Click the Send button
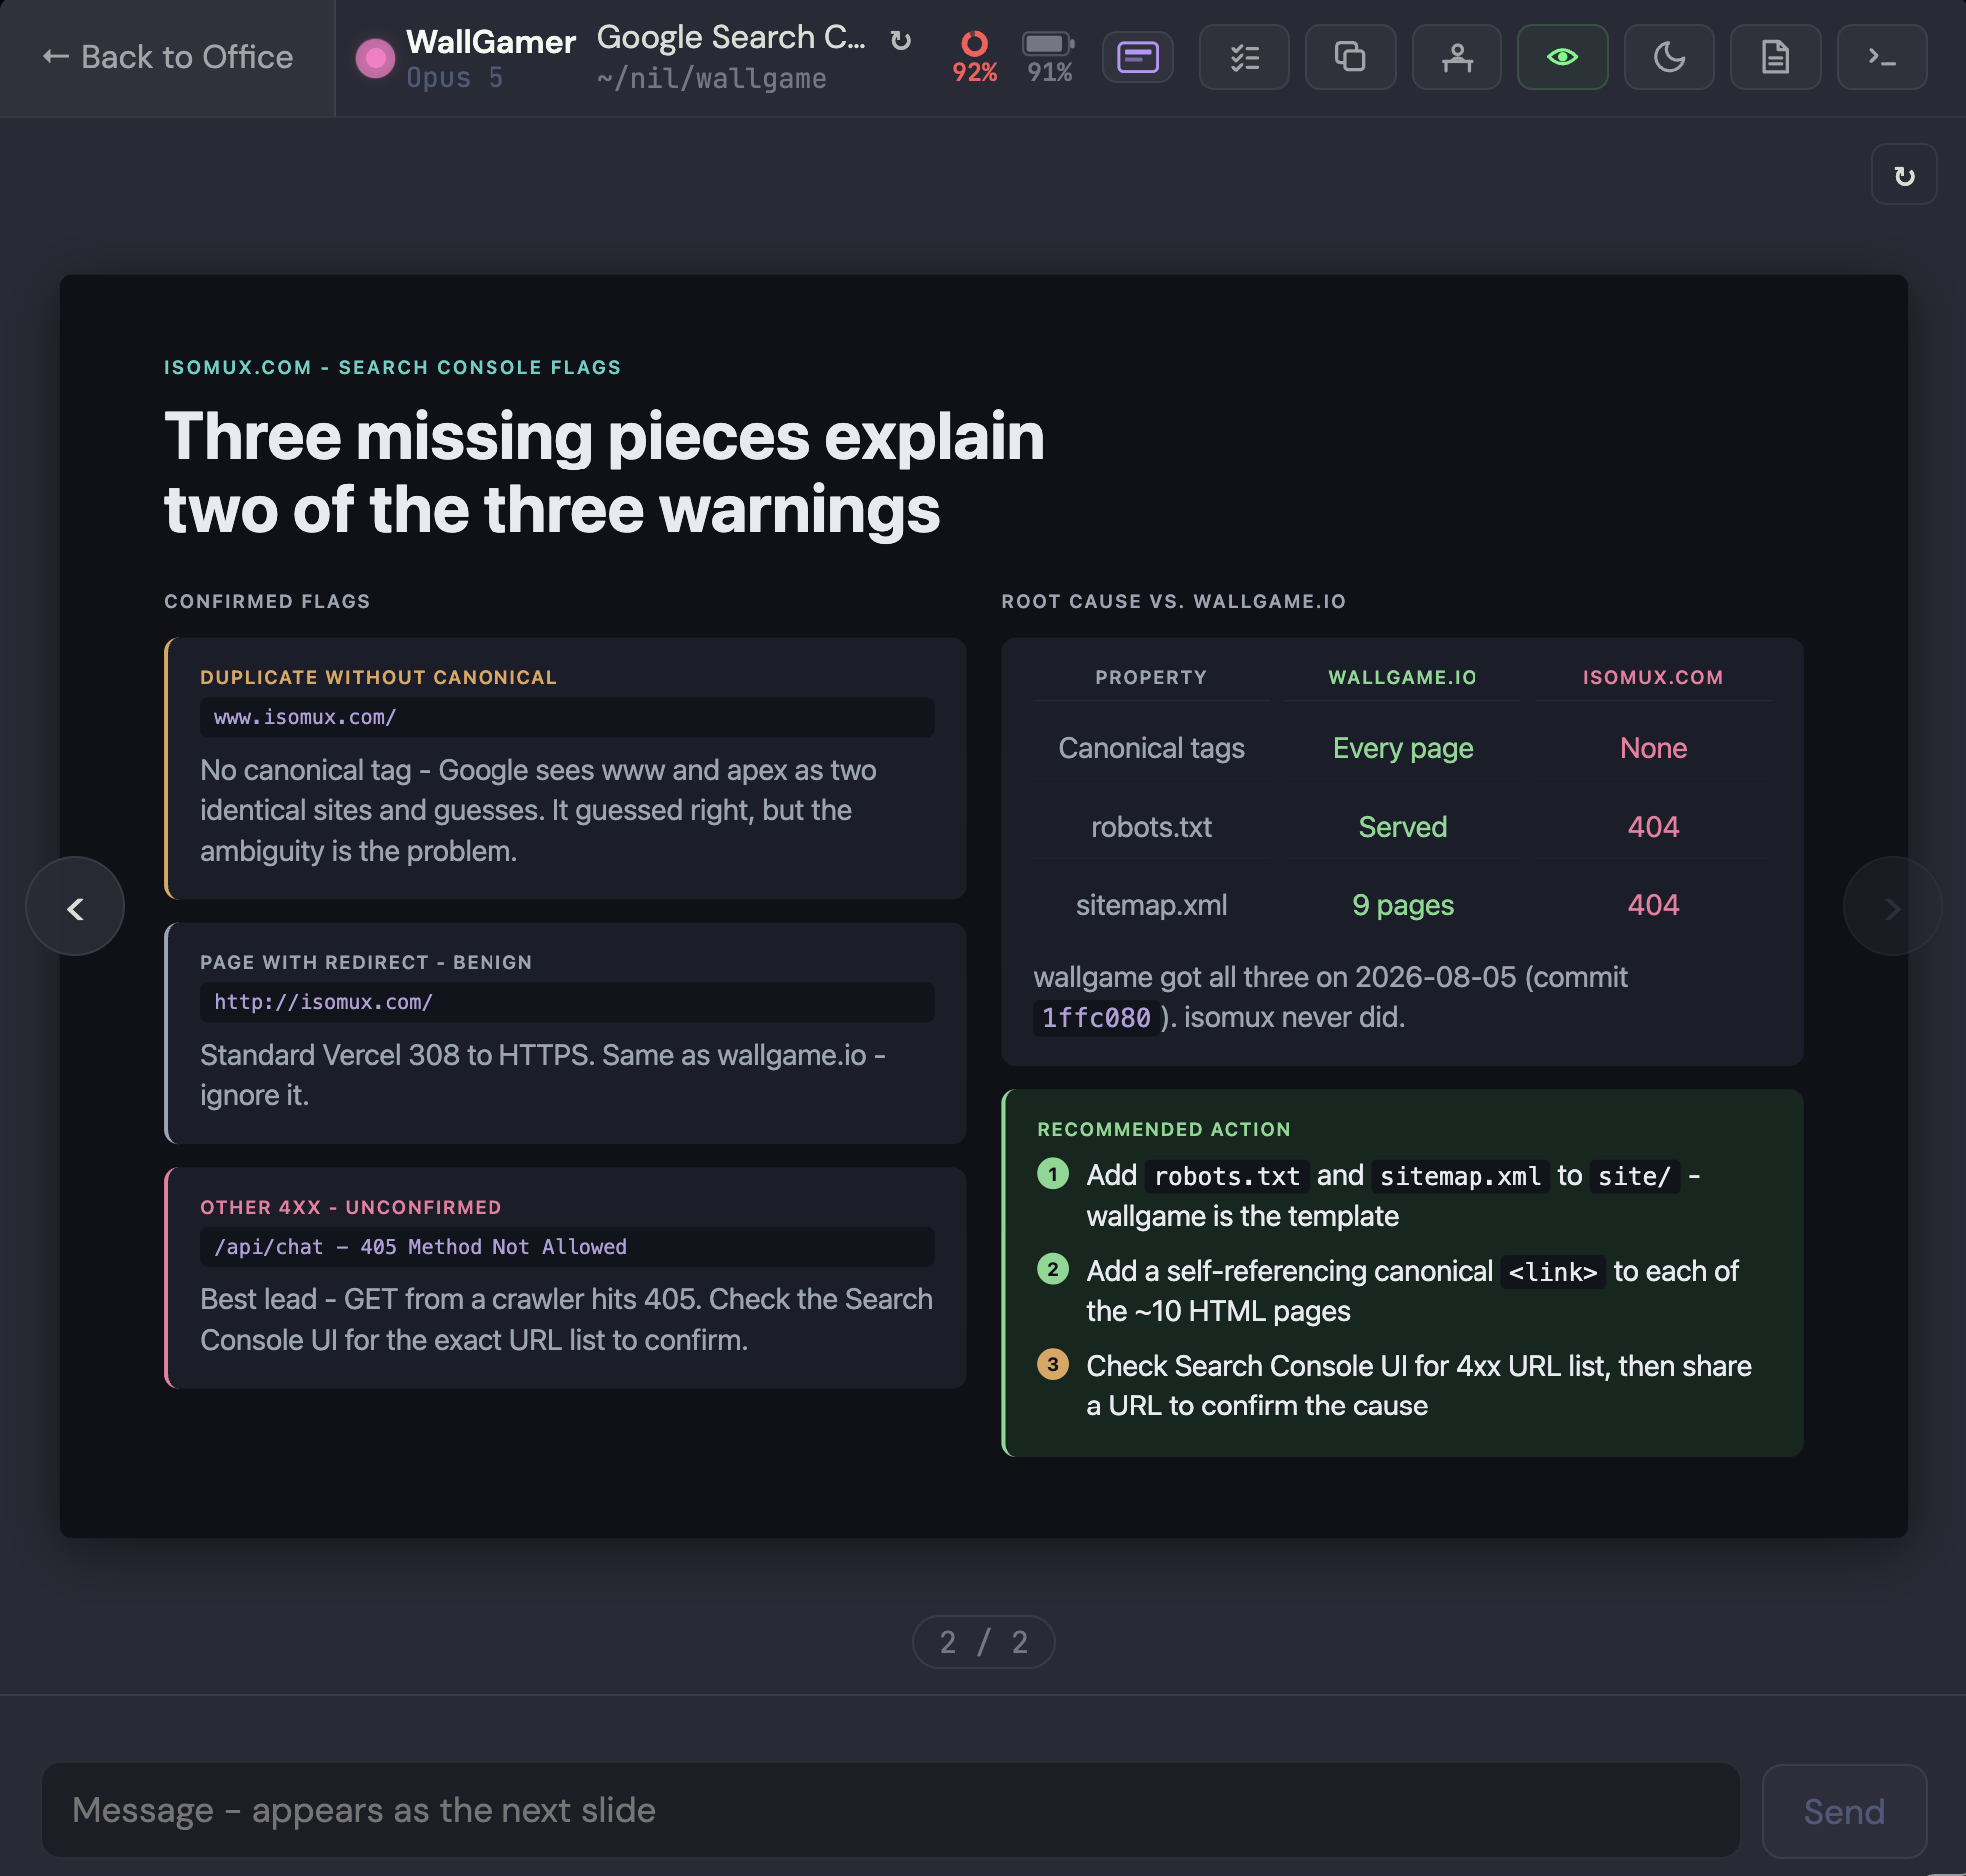Screen dimensions: 1966x1876 (1844, 1811)
